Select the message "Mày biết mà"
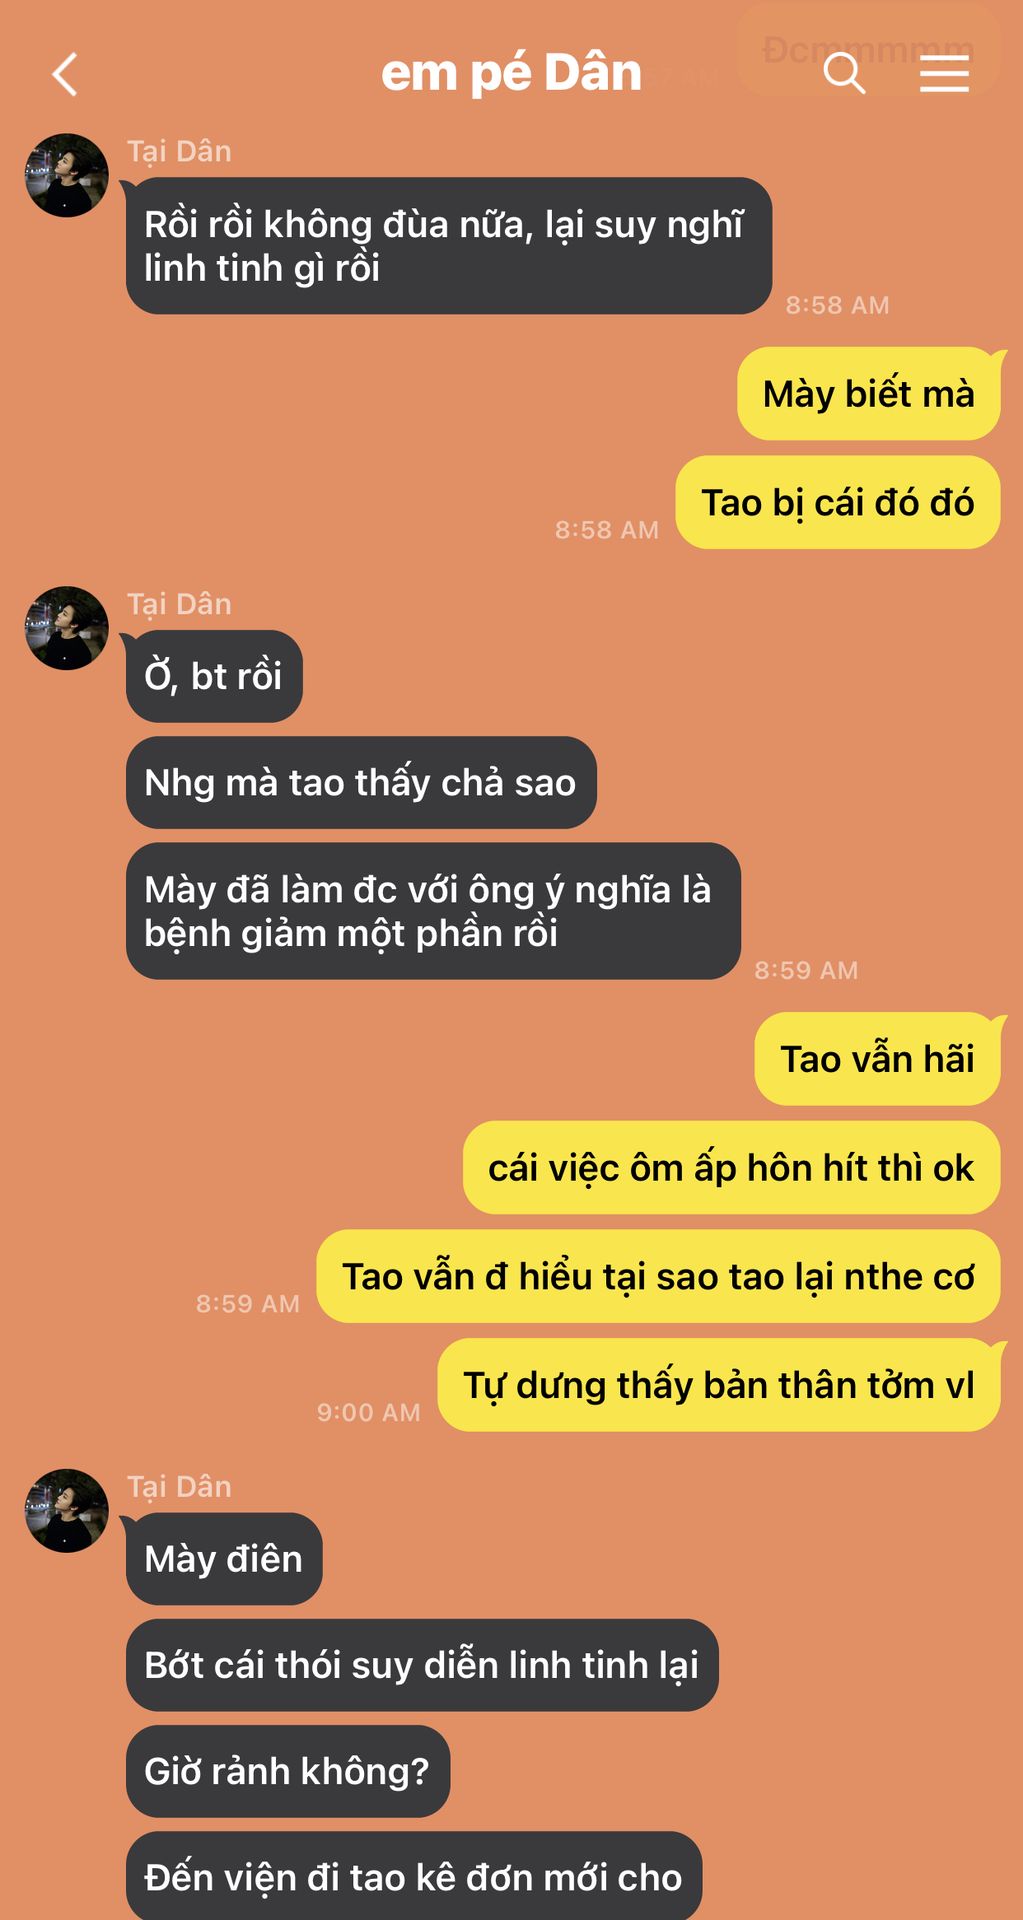This screenshot has height=1920, width=1023. coord(869,393)
